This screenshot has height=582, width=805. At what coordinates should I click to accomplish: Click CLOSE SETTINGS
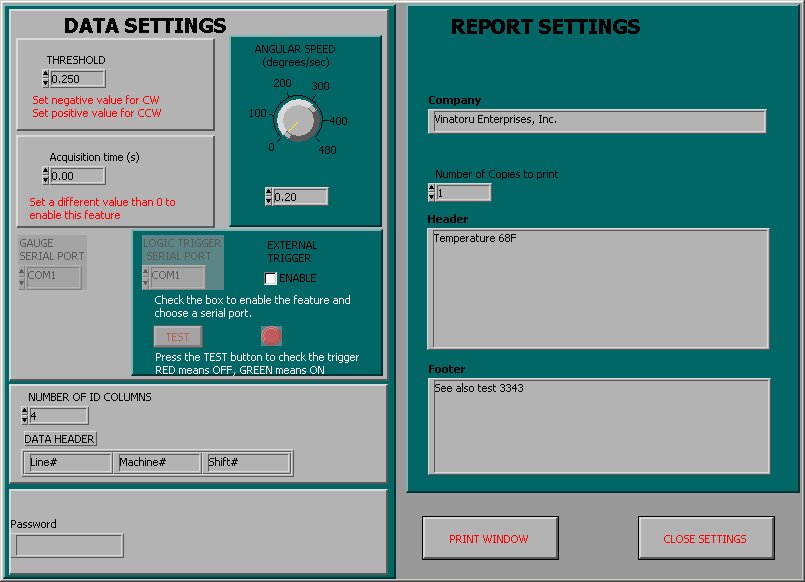pos(705,538)
